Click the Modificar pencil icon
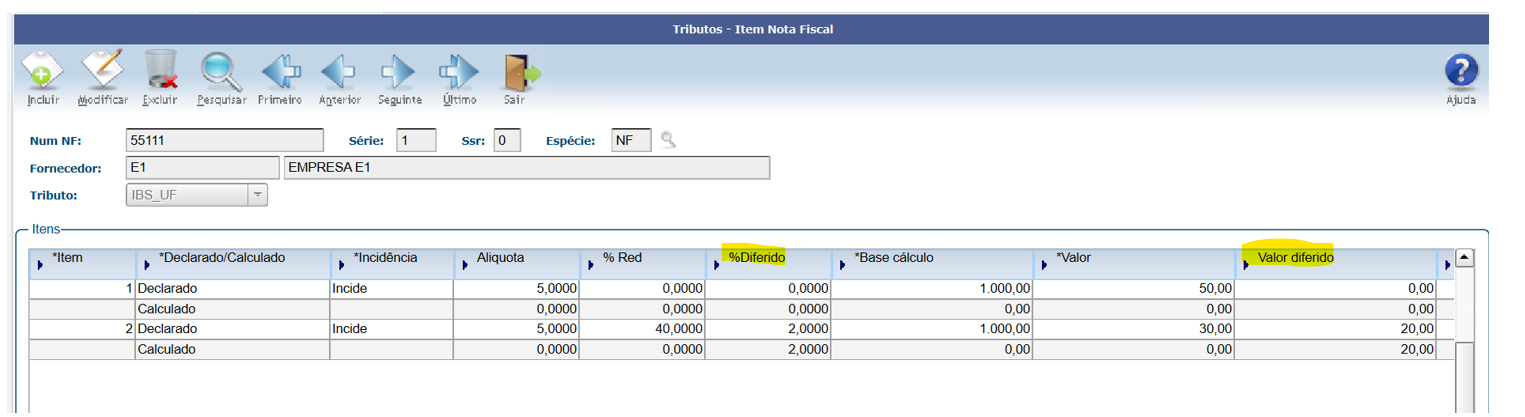This screenshot has height=417, width=1525. 102,72
